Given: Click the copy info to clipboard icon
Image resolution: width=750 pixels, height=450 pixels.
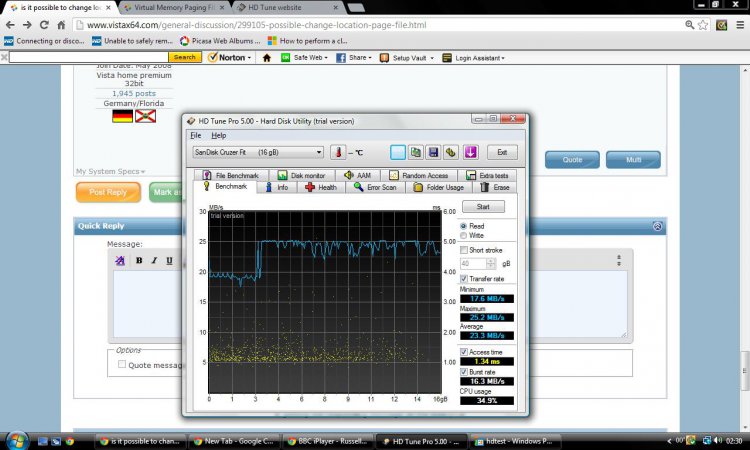Looking at the screenshot, I should (x=398, y=153).
